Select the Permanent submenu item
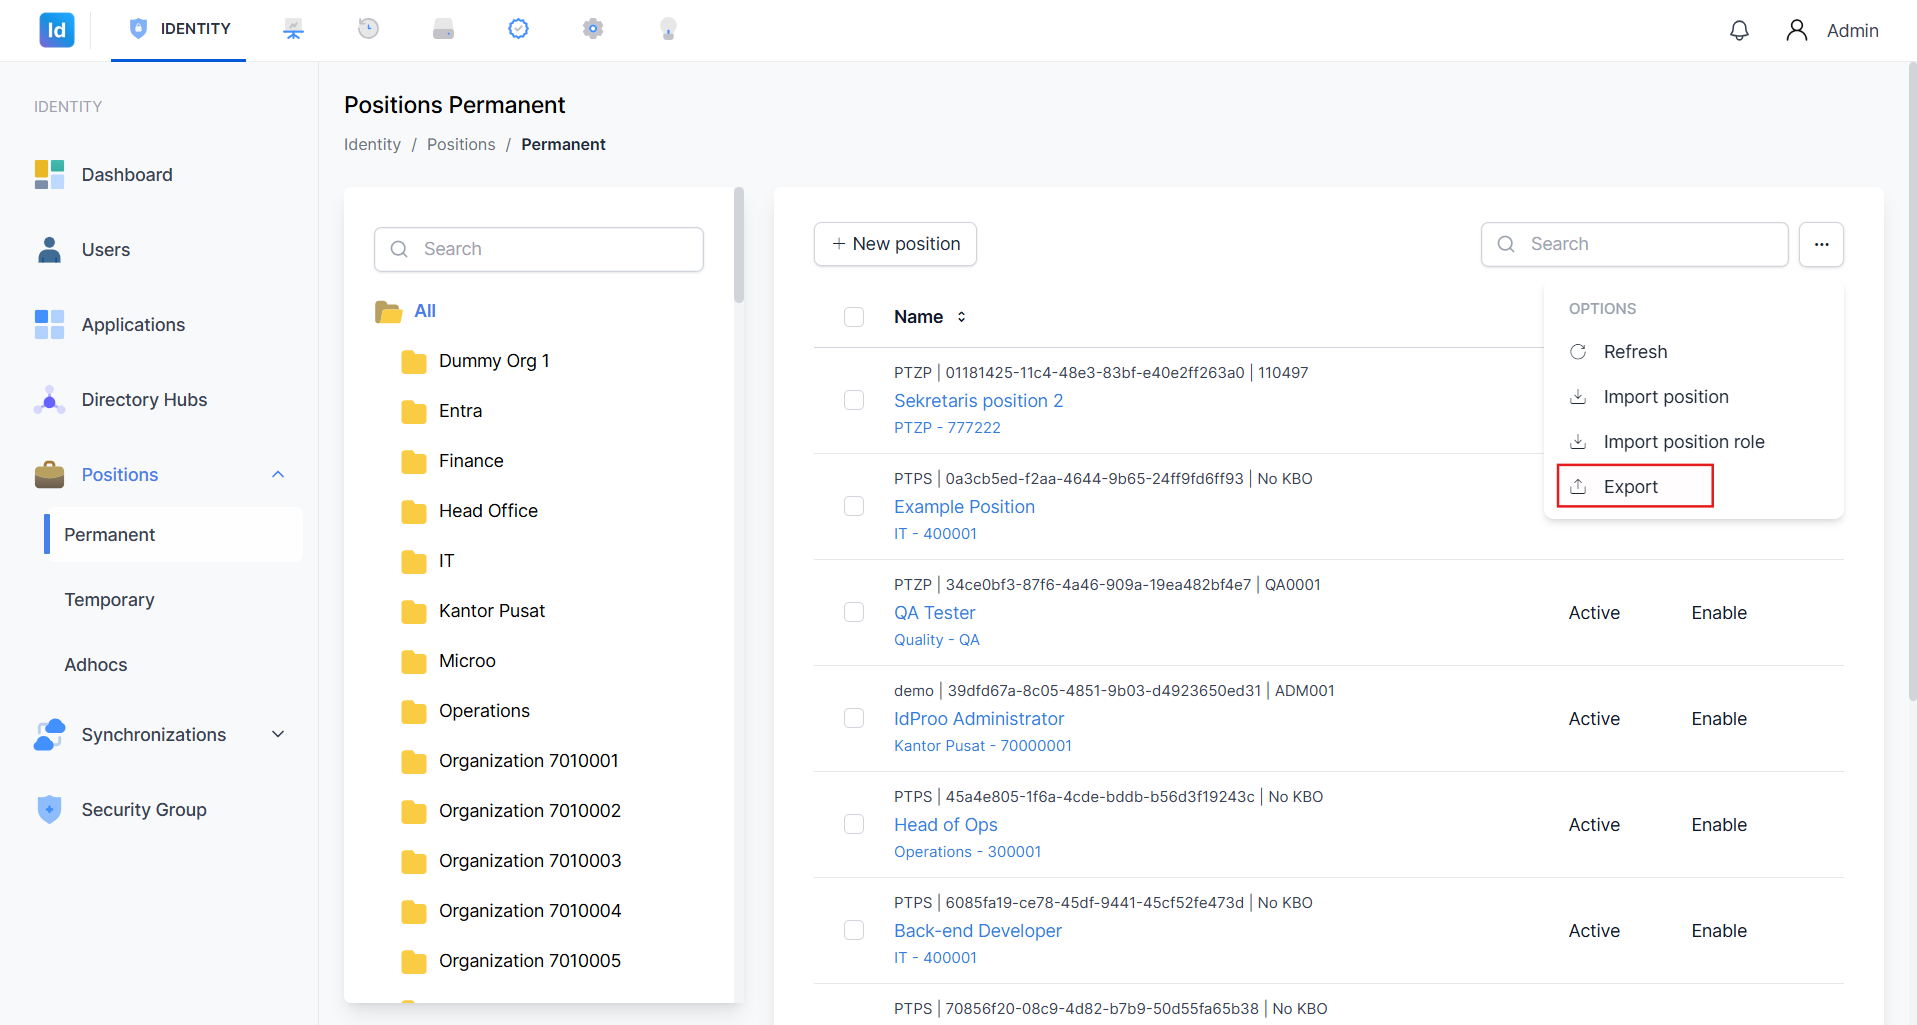 tap(173, 535)
